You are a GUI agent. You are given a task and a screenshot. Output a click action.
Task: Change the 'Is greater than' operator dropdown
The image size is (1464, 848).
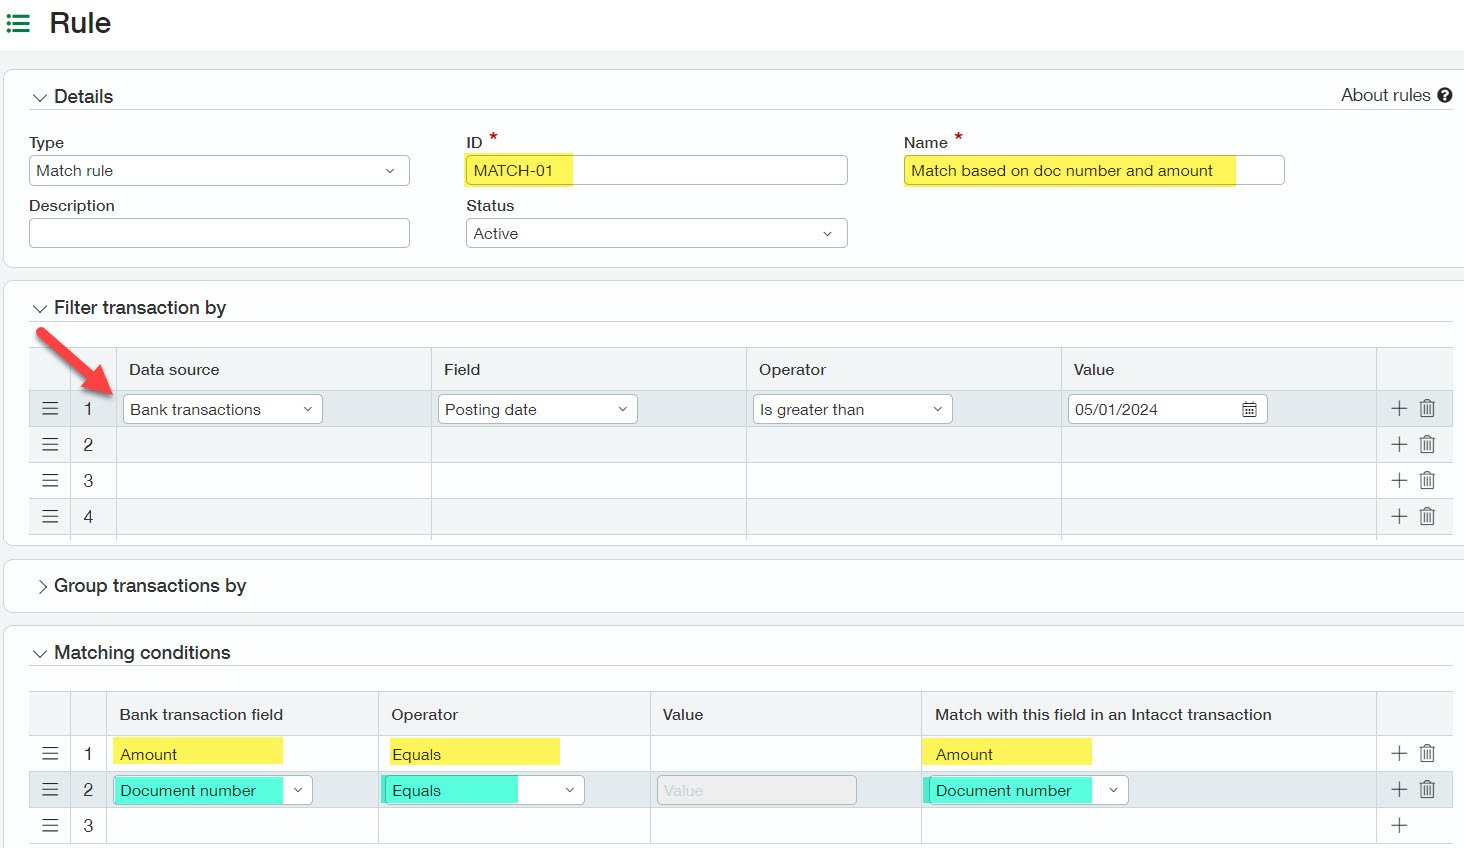coord(852,409)
